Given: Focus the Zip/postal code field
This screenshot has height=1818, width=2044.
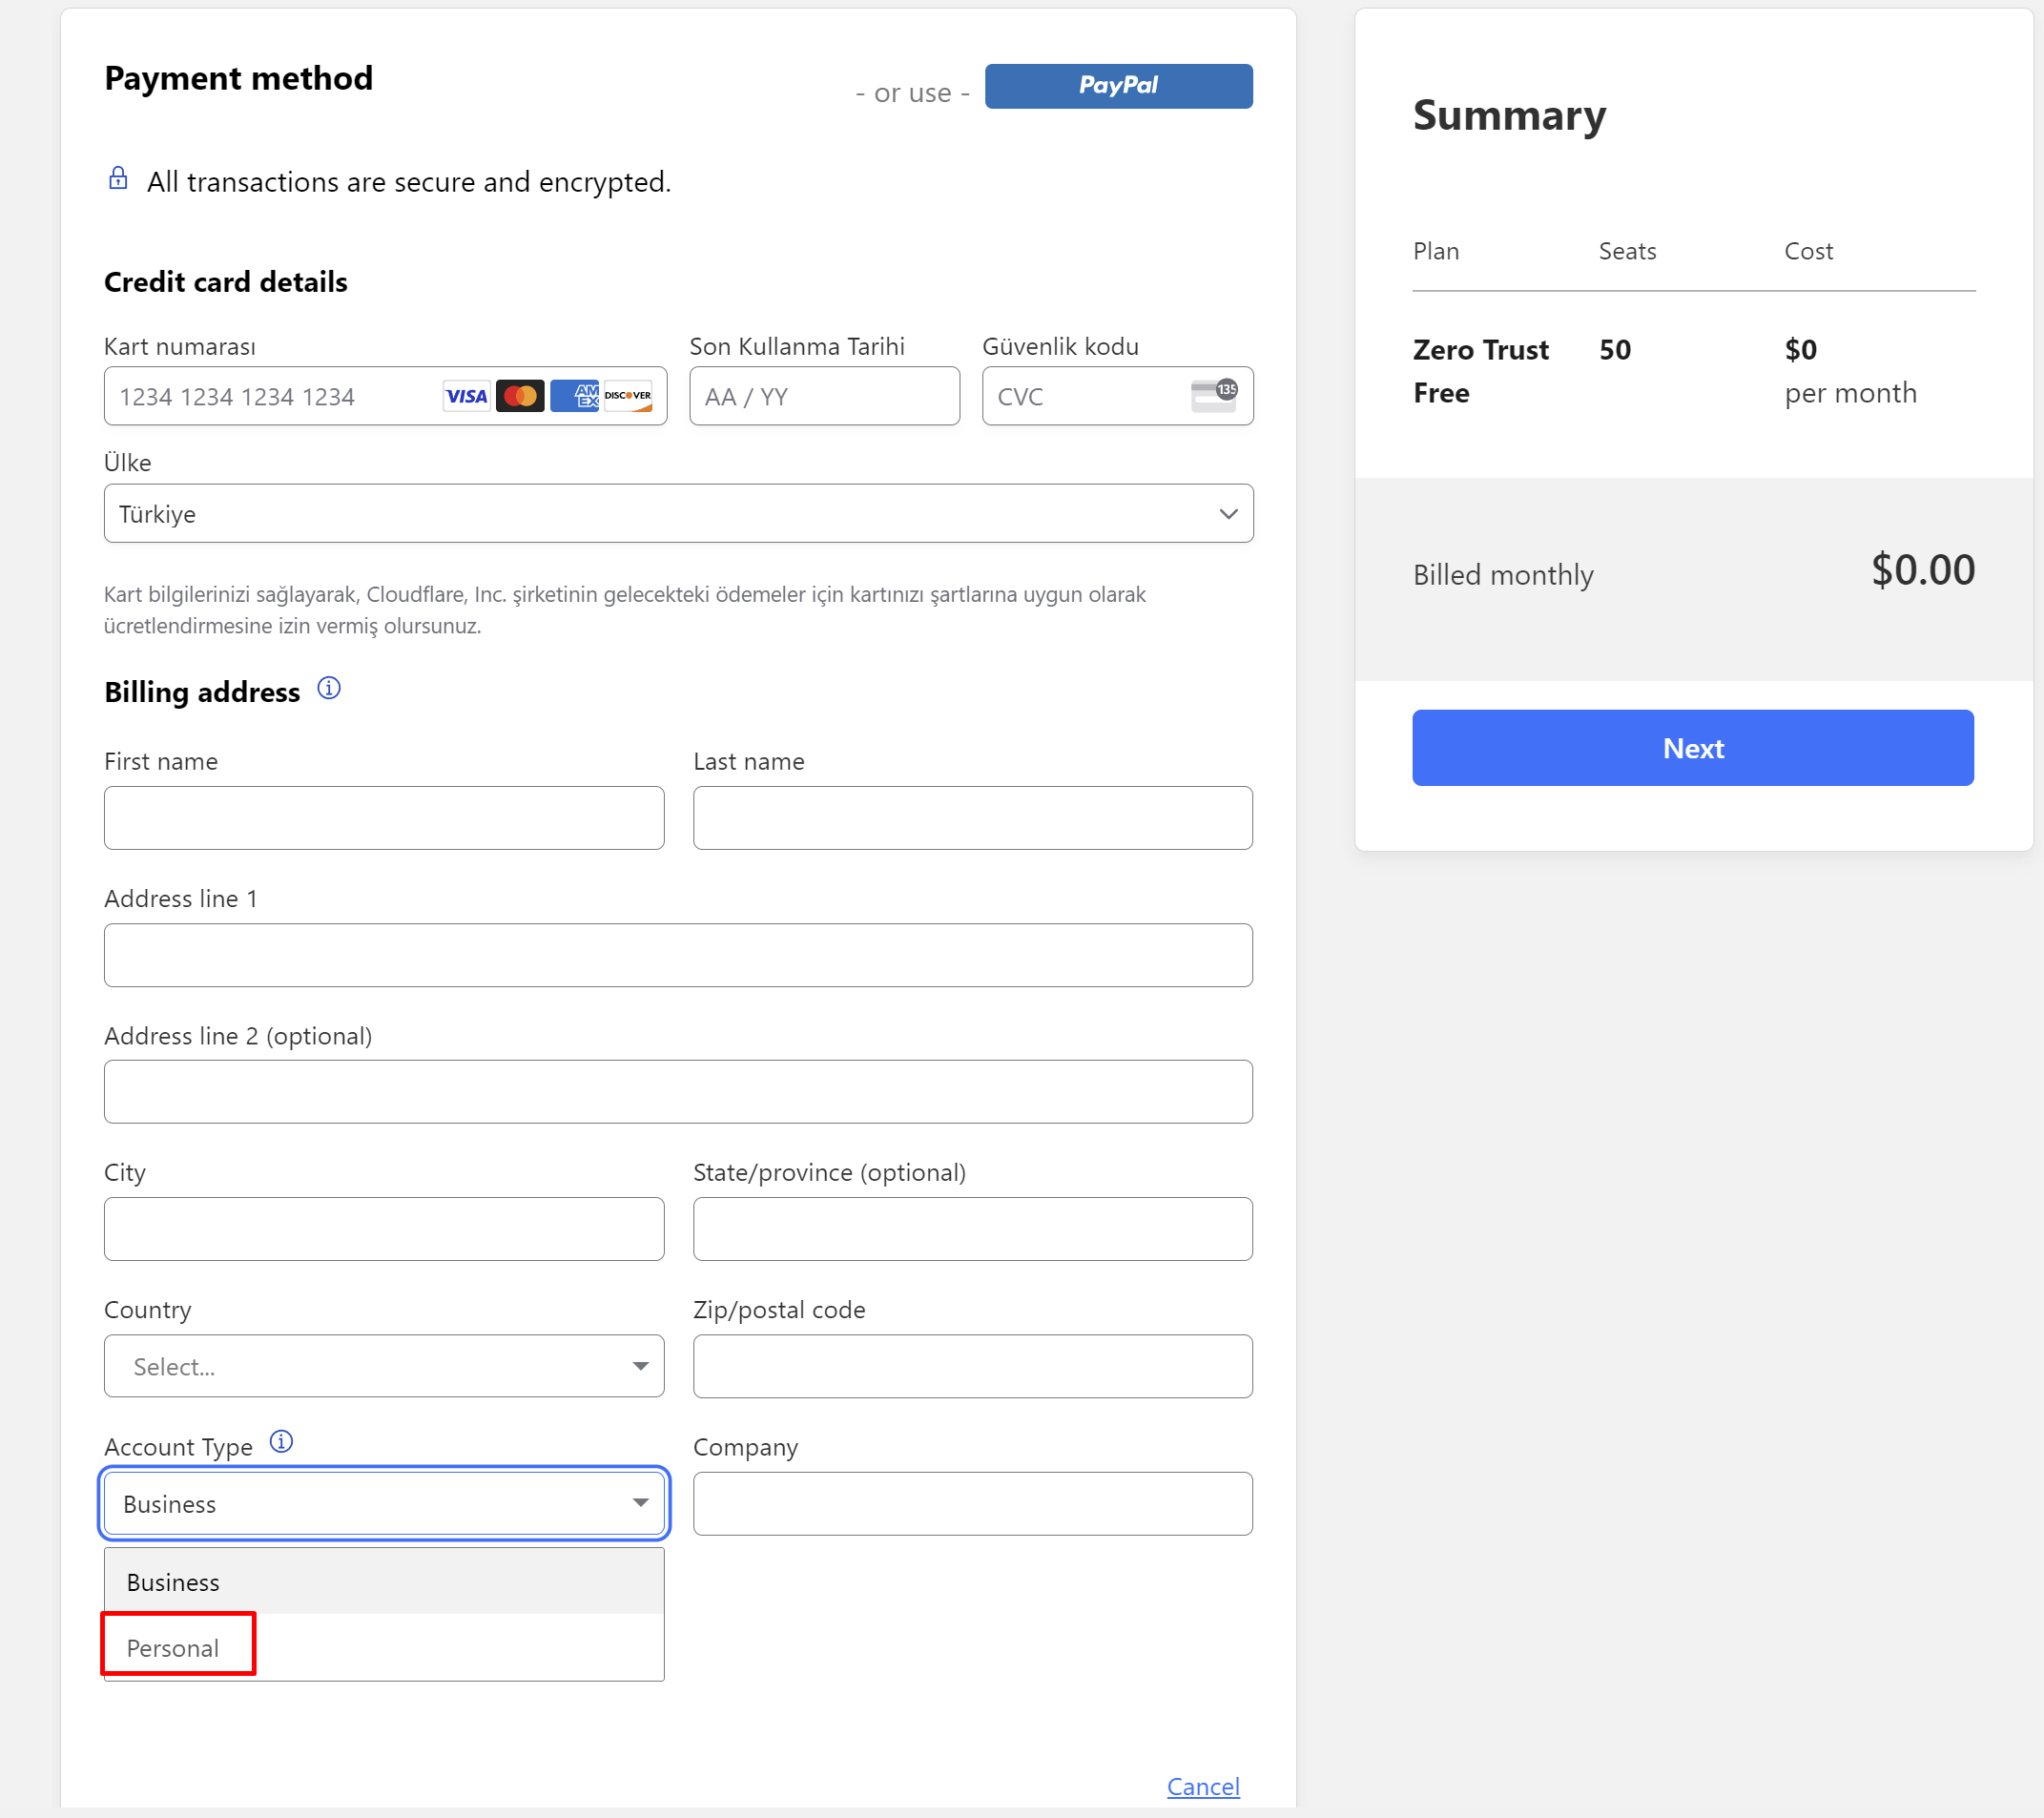Looking at the screenshot, I should pyautogui.click(x=972, y=1366).
